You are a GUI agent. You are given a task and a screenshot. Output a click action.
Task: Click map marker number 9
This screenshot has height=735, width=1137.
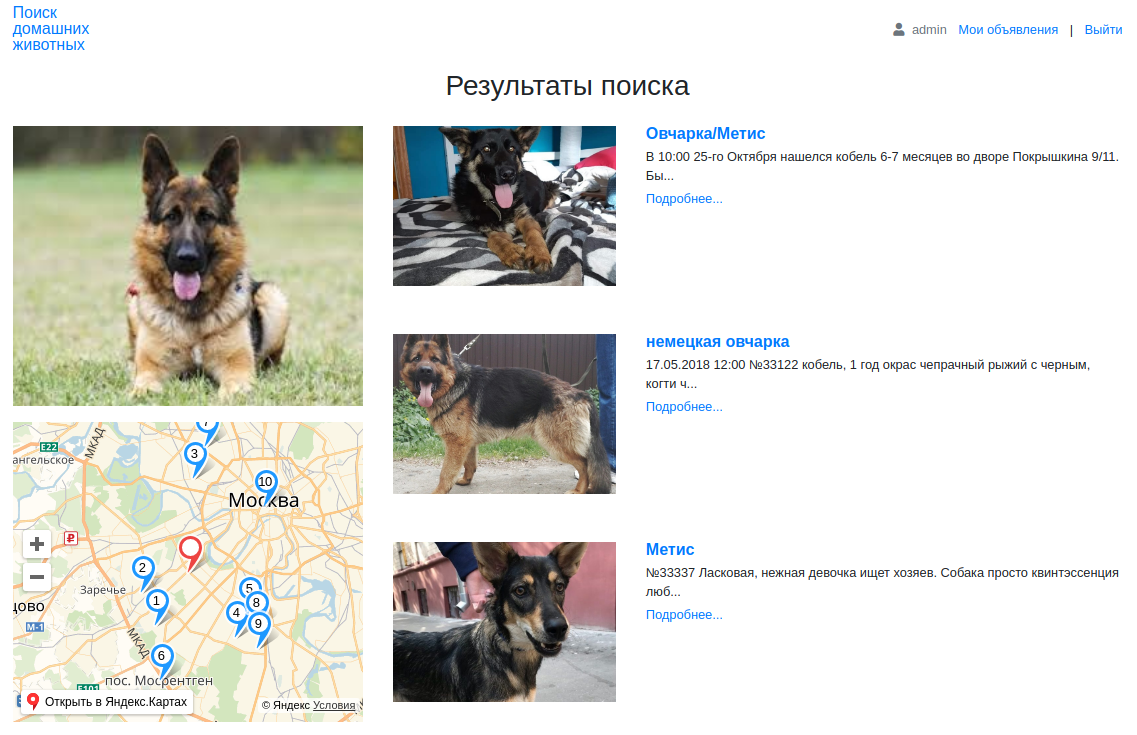(259, 624)
